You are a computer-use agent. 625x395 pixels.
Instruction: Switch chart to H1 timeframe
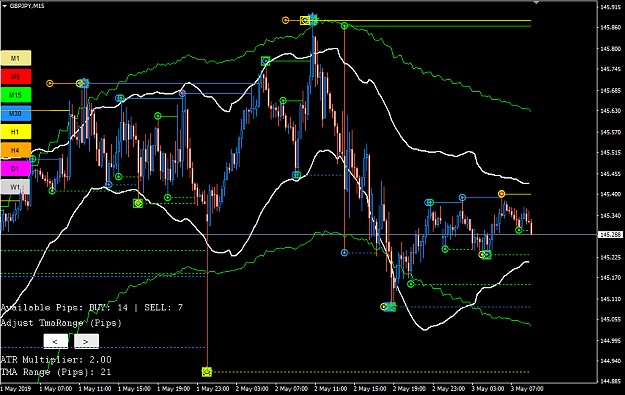(16, 132)
